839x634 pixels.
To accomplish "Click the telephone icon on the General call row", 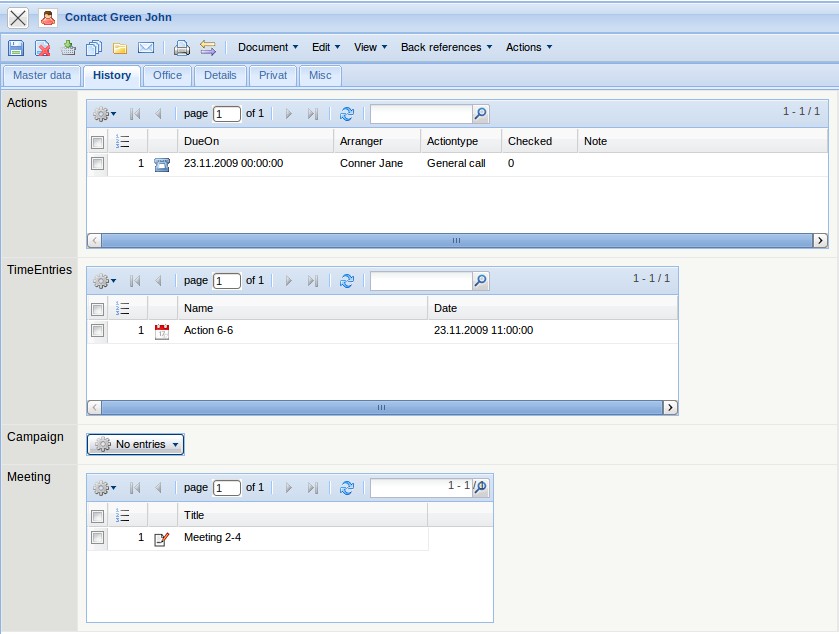I will [160, 163].
